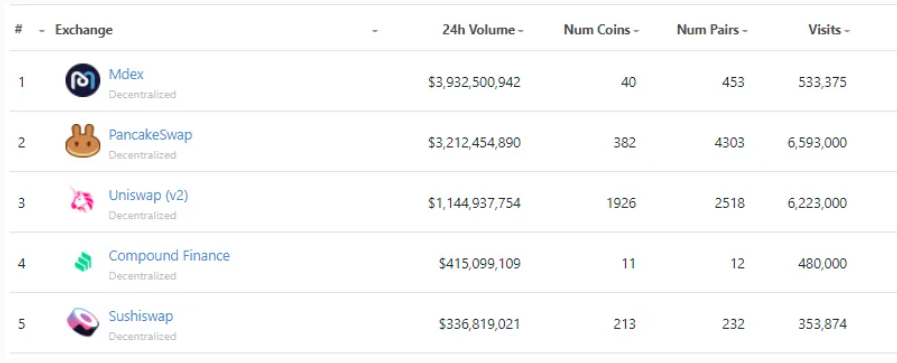897x363 pixels.
Task: Click the Compound Finance green logo
Action: pyautogui.click(x=83, y=262)
